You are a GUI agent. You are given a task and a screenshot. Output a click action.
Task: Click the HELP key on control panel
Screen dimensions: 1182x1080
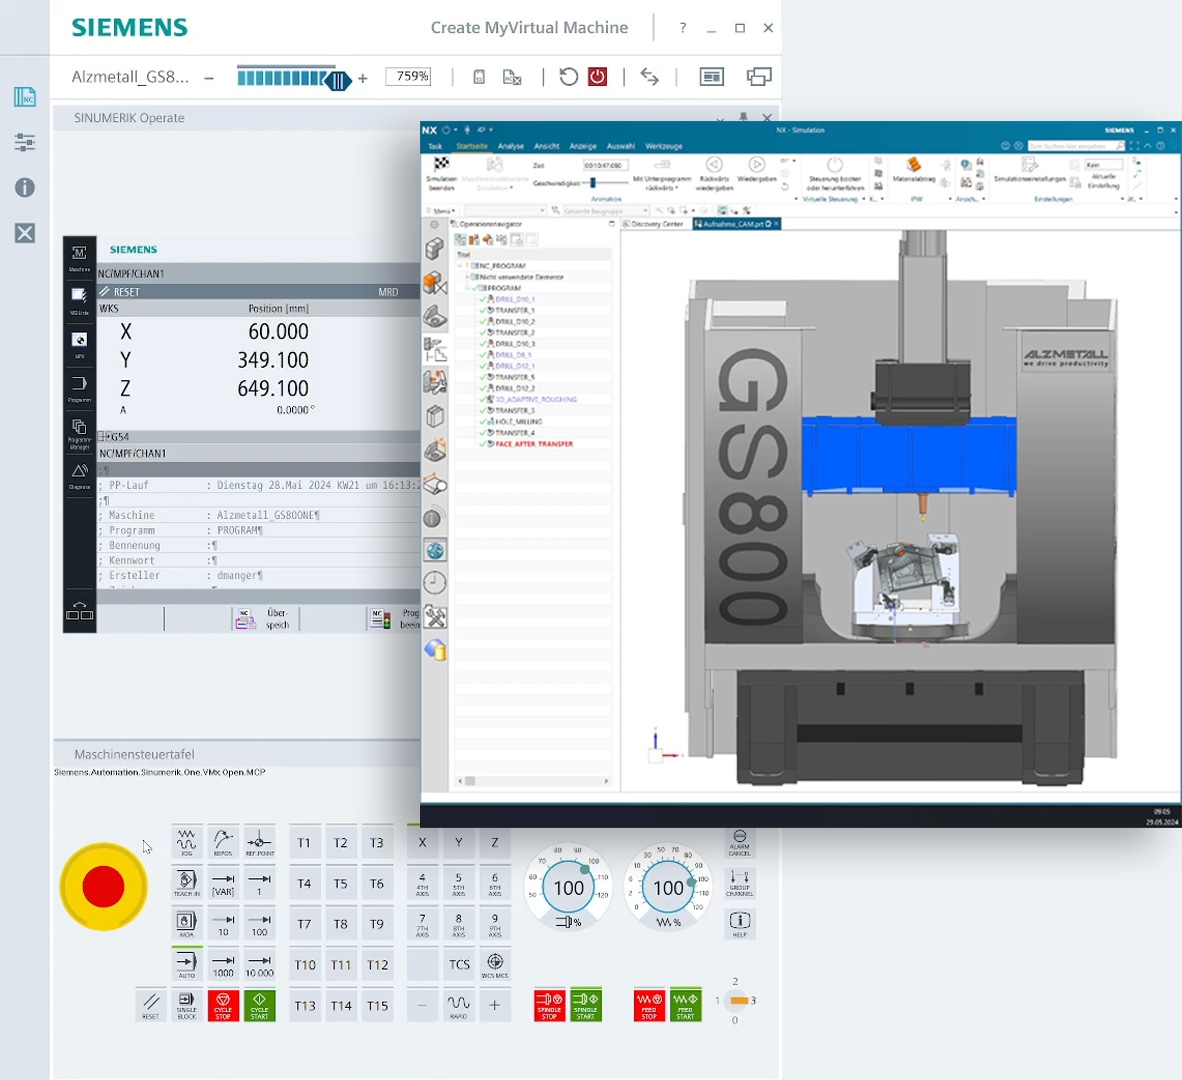coord(740,923)
